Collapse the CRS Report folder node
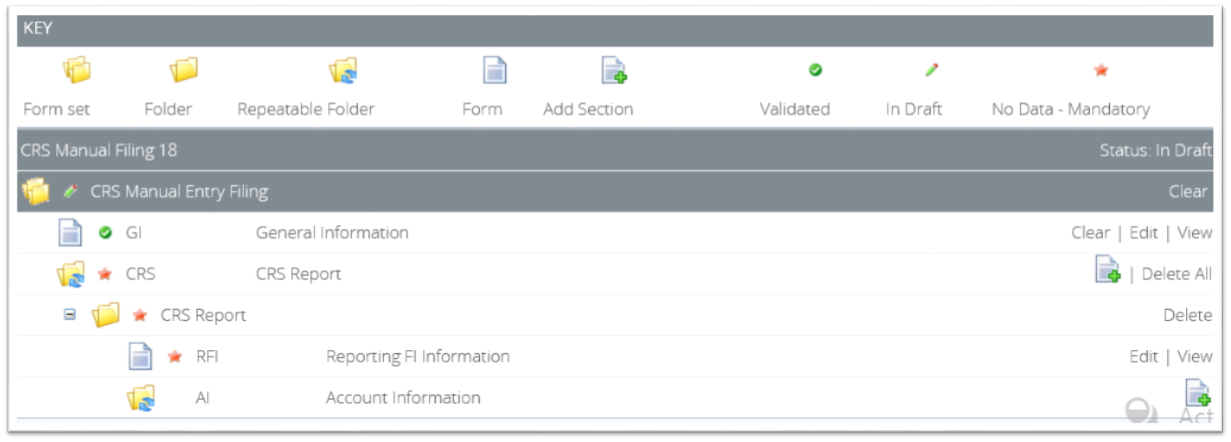This screenshot has width=1231, height=442. 70,315
